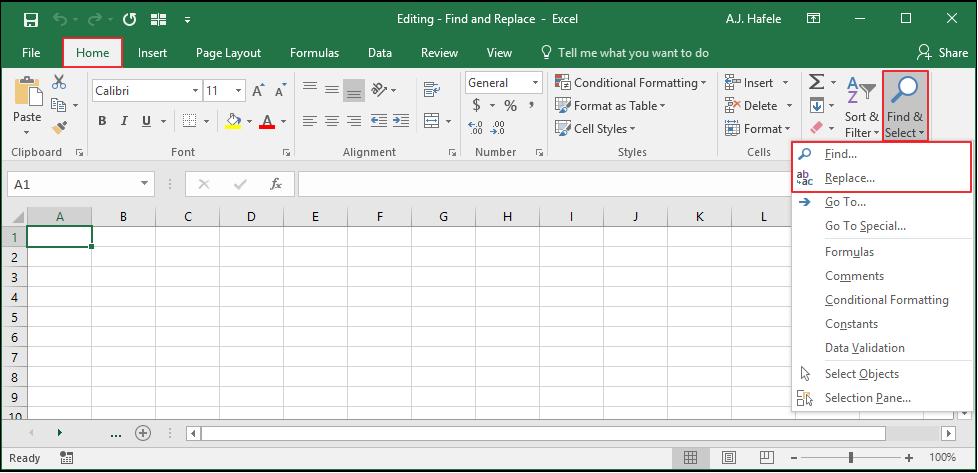Click the Format Painter brush icon
The height and width of the screenshot is (473, 978).
(59, 129)
